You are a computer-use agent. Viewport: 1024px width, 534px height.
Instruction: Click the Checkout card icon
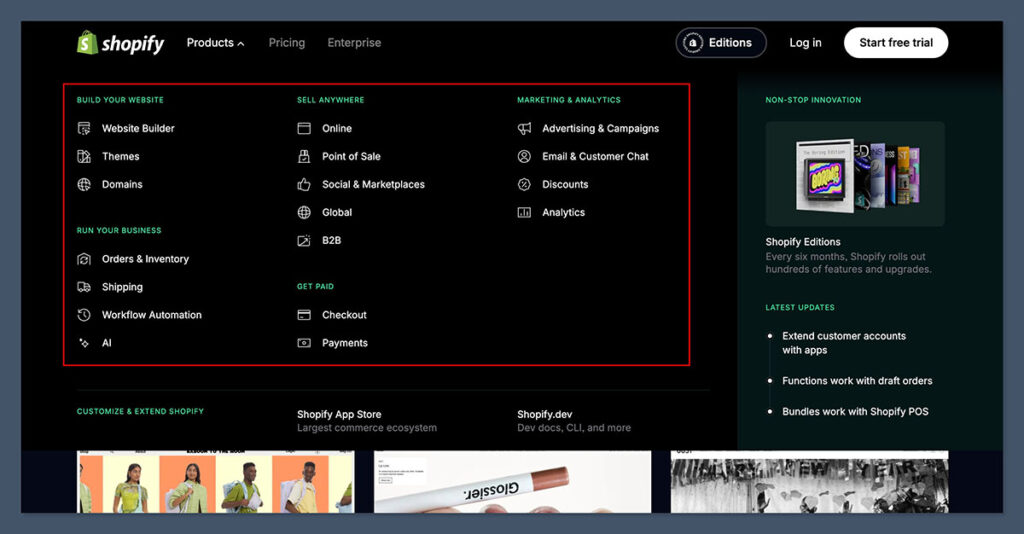coord(304,315)
